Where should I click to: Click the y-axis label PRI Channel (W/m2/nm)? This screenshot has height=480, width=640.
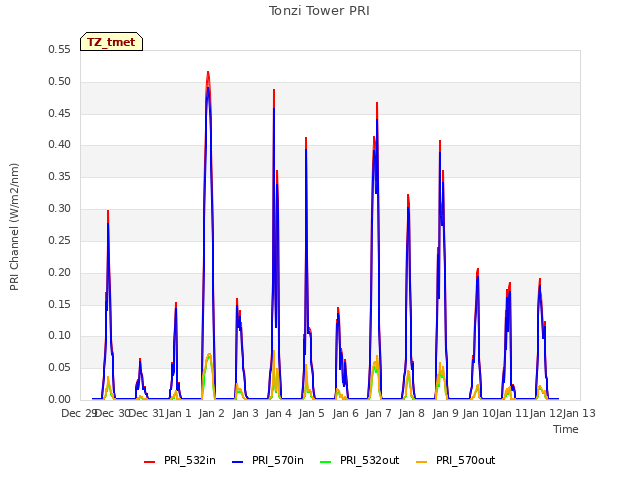point(14,227)
